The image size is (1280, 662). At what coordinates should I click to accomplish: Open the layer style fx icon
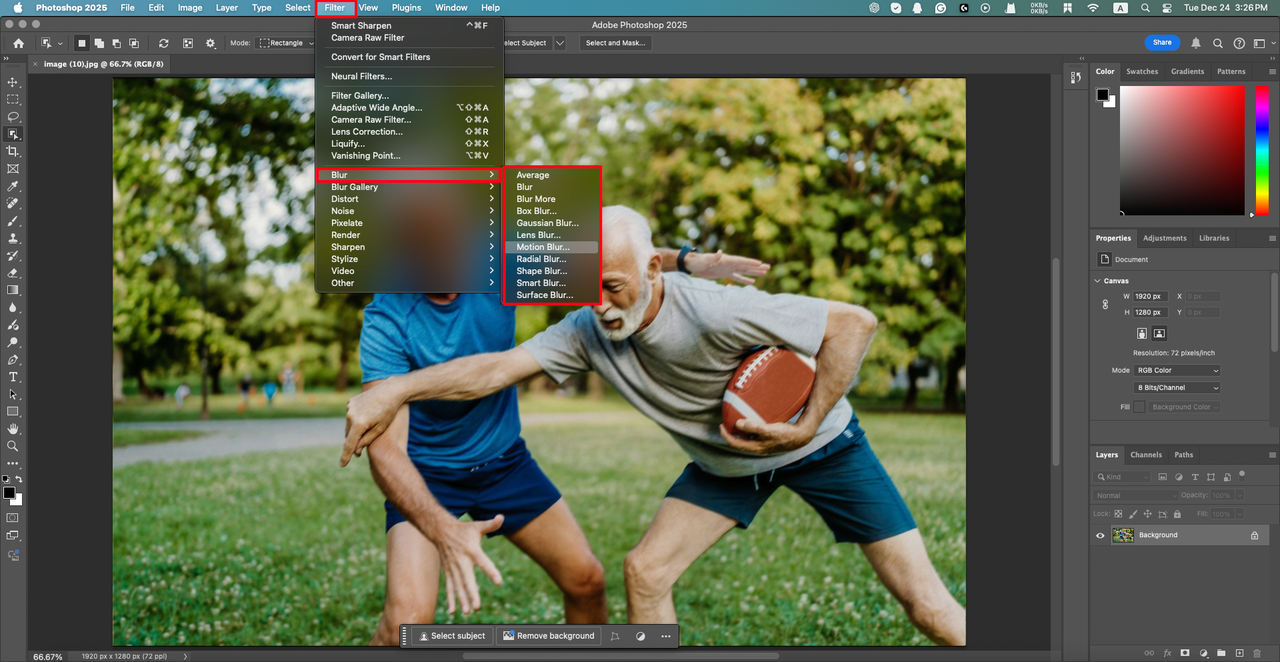tap(1167, 652)
